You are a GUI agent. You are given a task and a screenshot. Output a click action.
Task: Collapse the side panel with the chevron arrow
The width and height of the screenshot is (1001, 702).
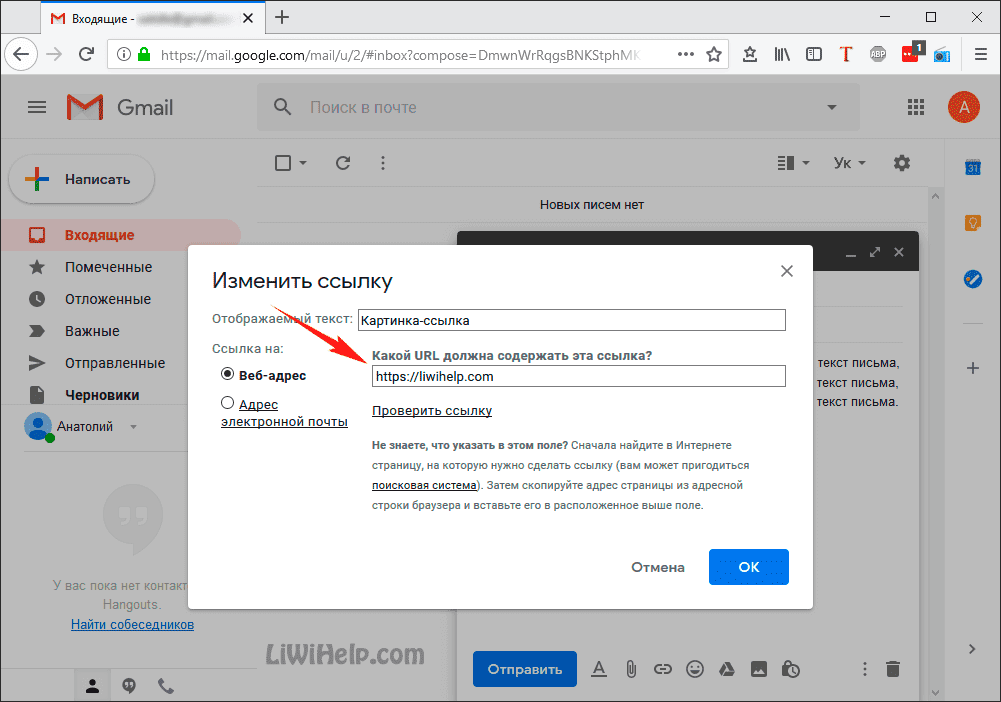point(972,649)
